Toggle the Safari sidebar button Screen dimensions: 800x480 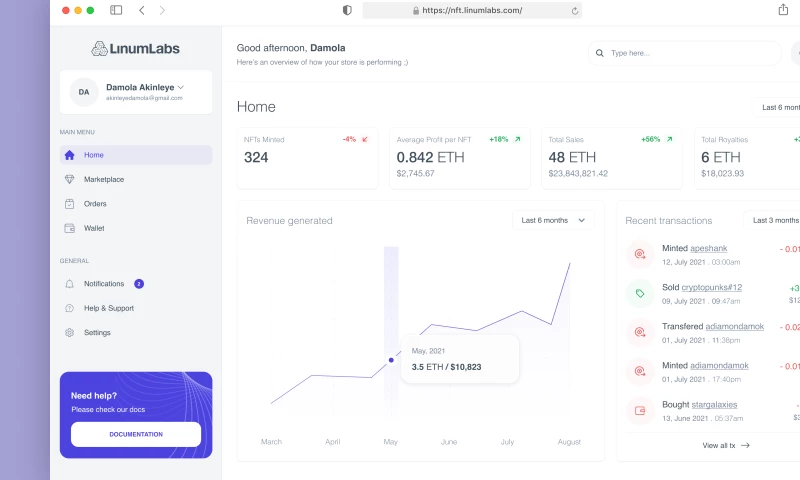point(116,10)
